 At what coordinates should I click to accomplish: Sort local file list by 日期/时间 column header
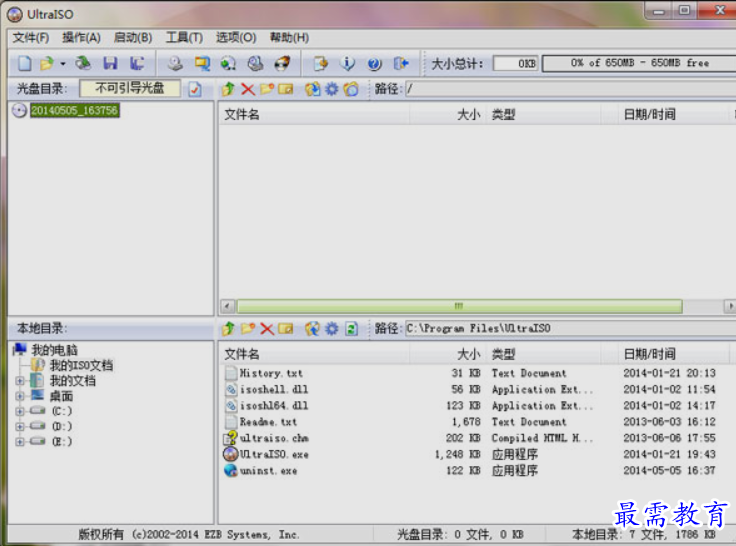click(x=674, y=354)
